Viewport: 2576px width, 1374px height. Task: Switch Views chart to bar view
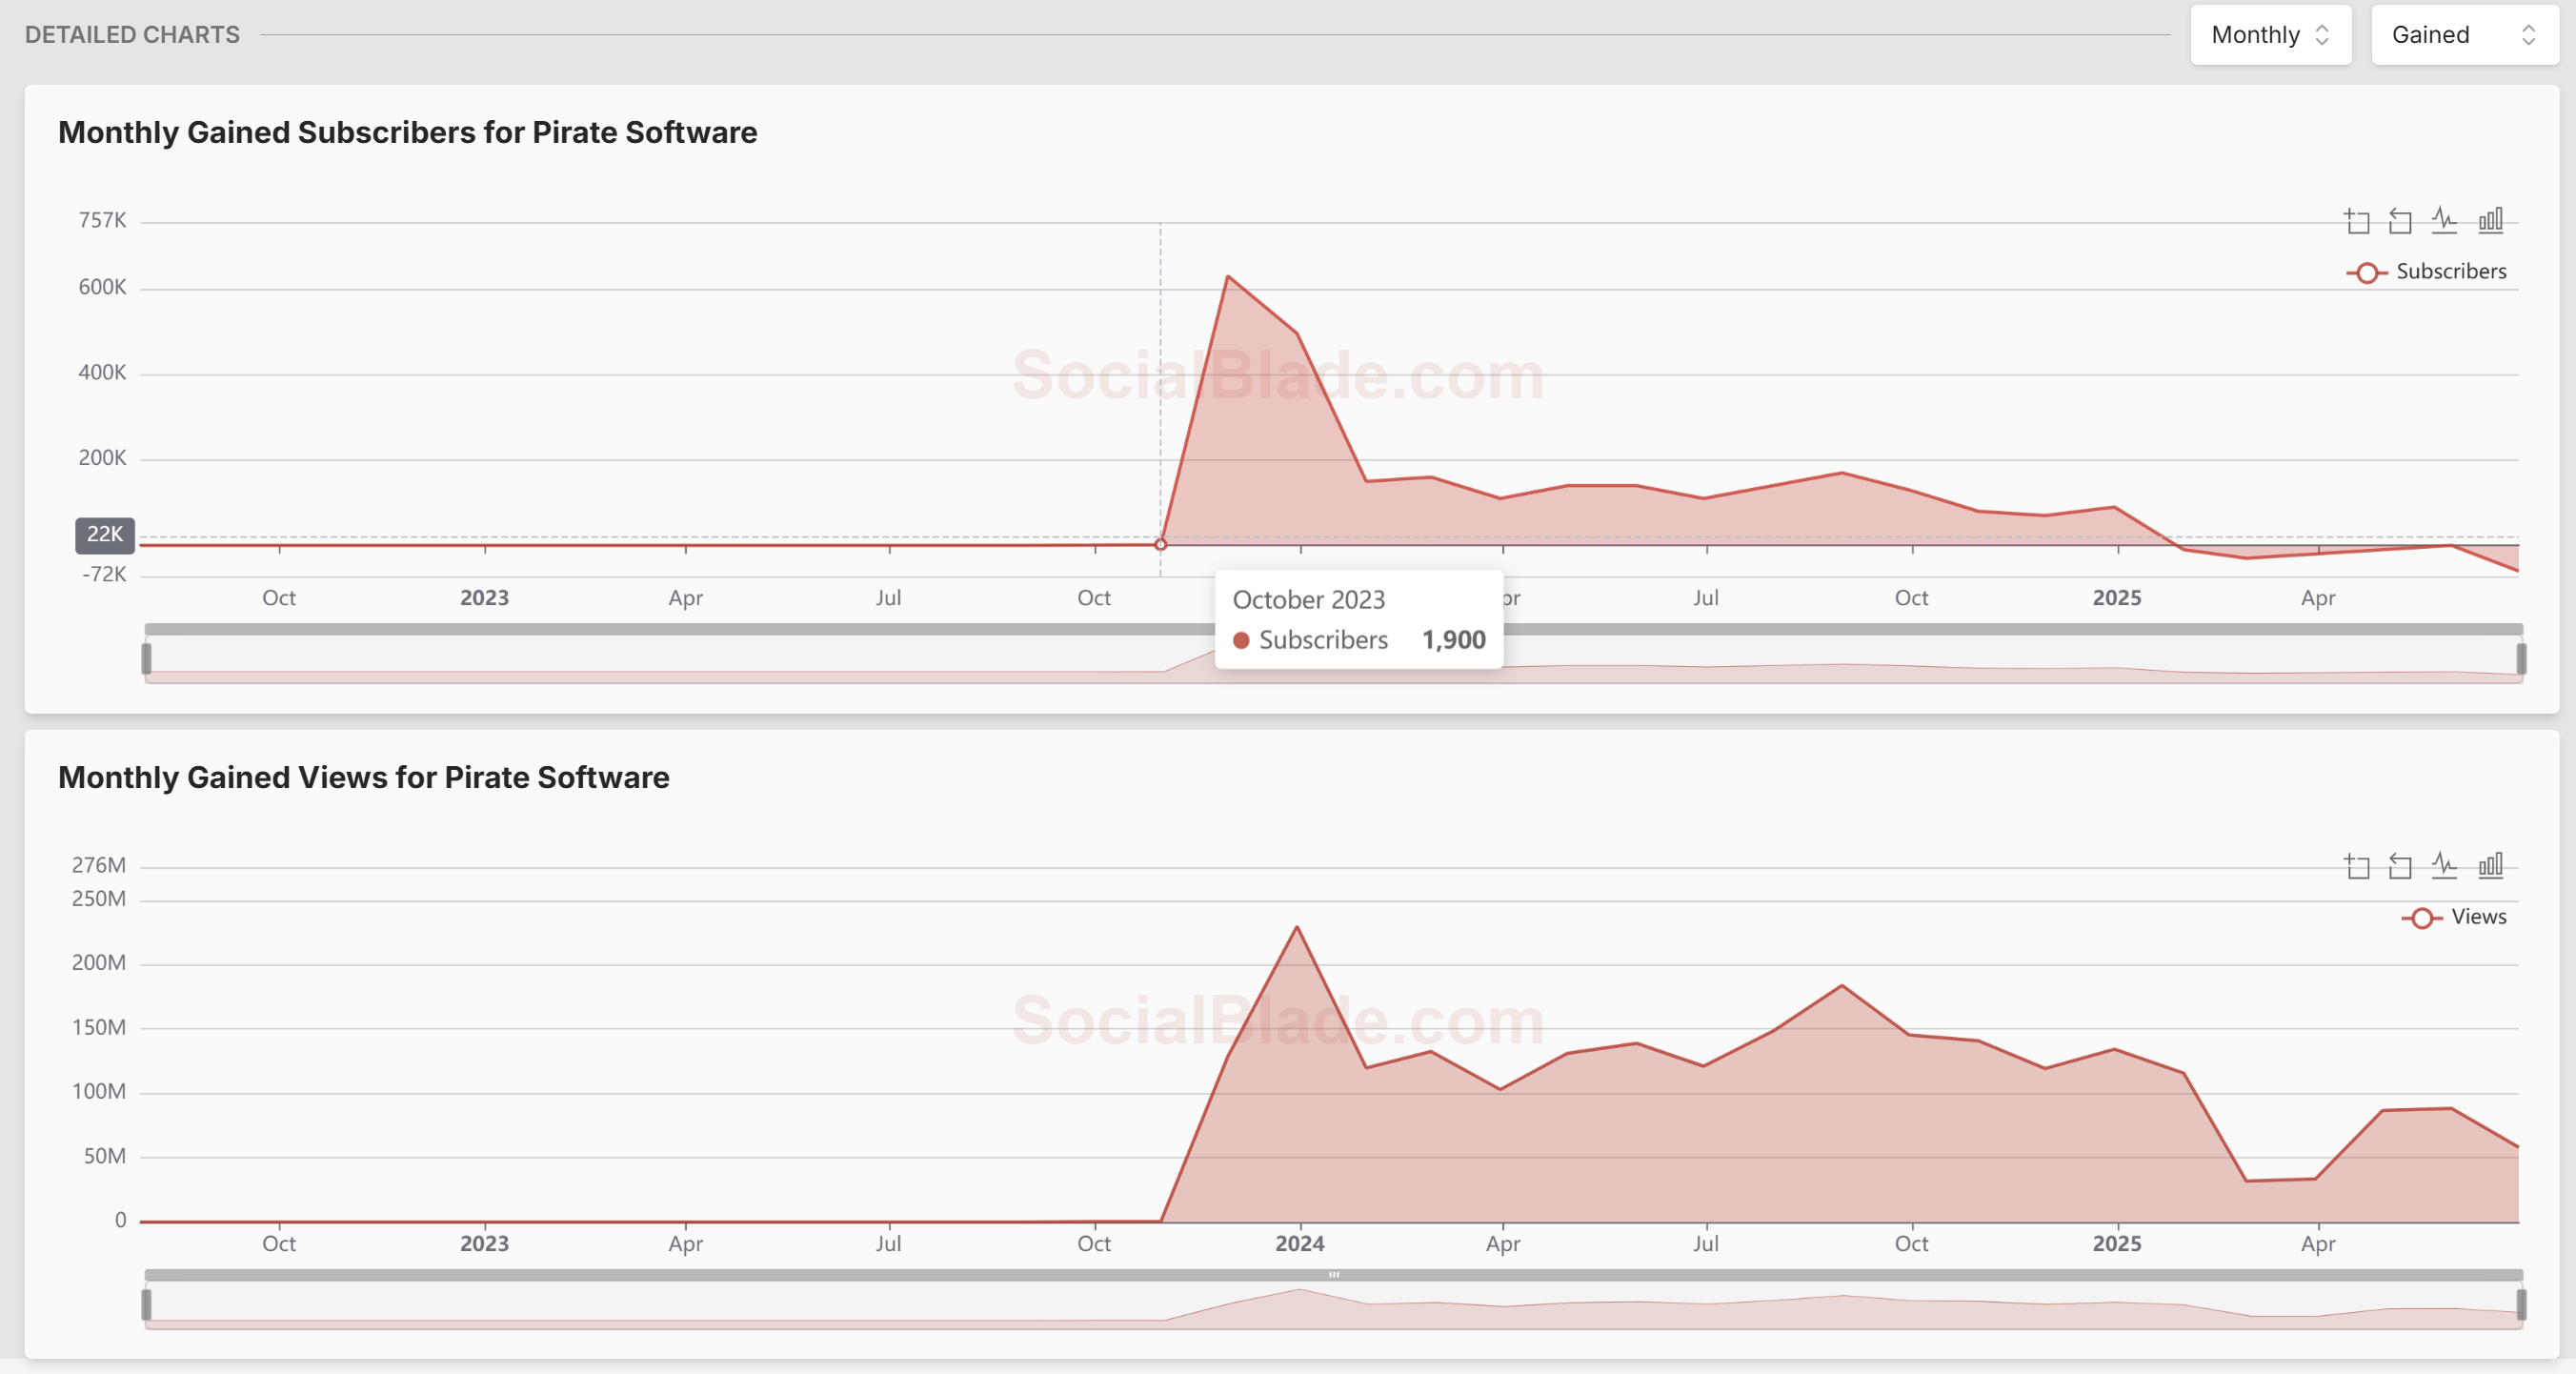(x=2490, y=865)
